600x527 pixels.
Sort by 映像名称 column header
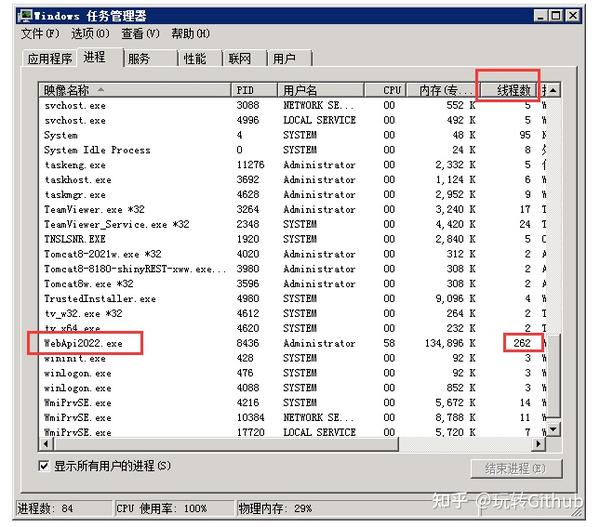tap(135, 90)
